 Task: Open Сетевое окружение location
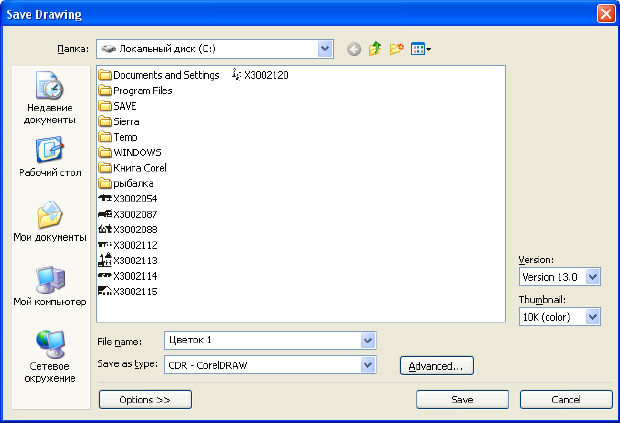(x=49, y=357)
